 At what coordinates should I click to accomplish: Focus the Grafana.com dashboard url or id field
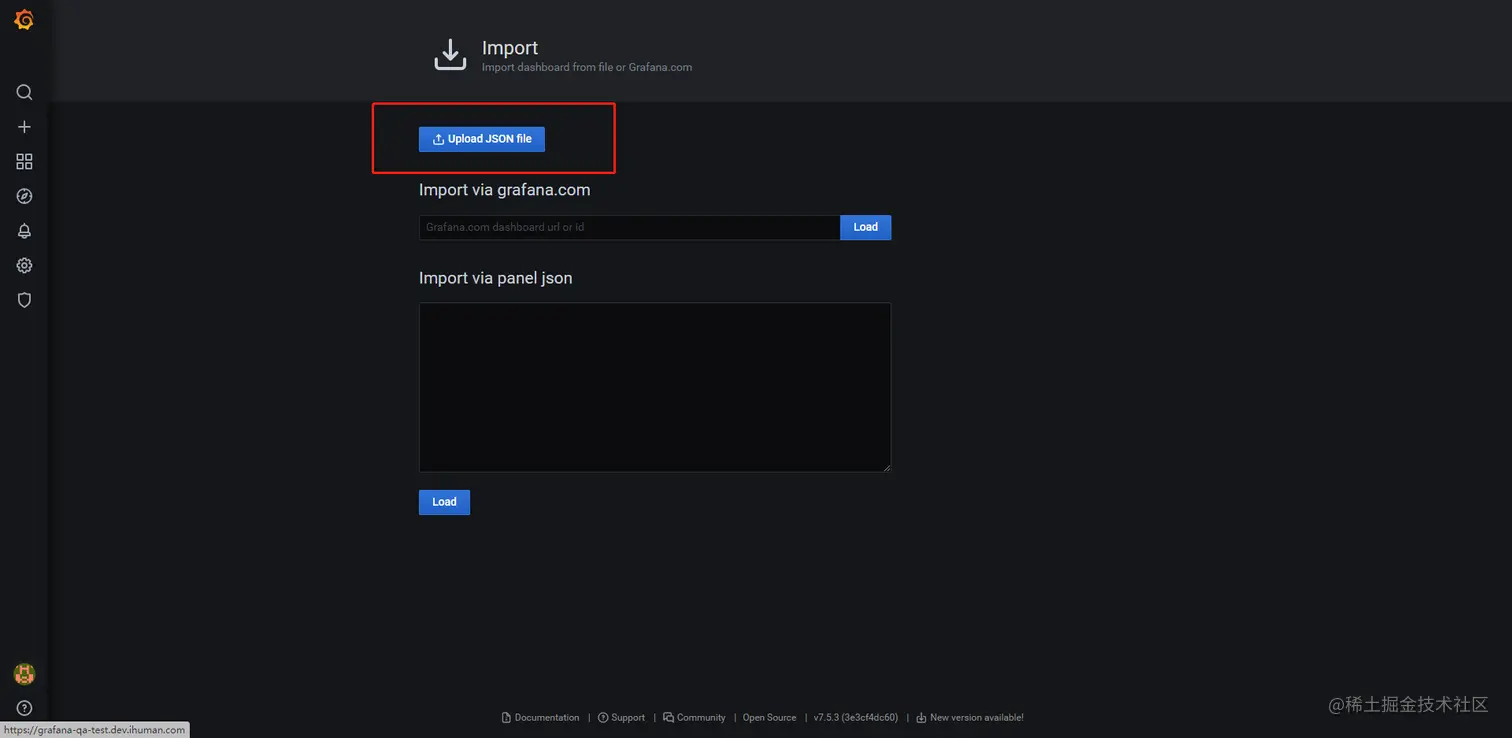point(629,227)
